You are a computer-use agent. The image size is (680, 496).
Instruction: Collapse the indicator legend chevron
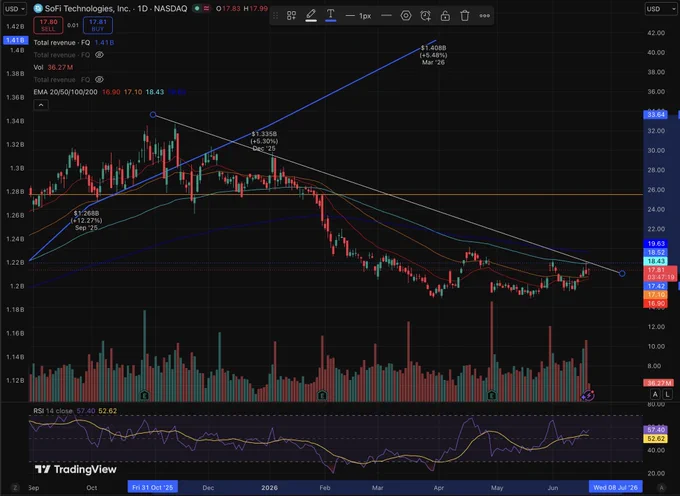41,105
